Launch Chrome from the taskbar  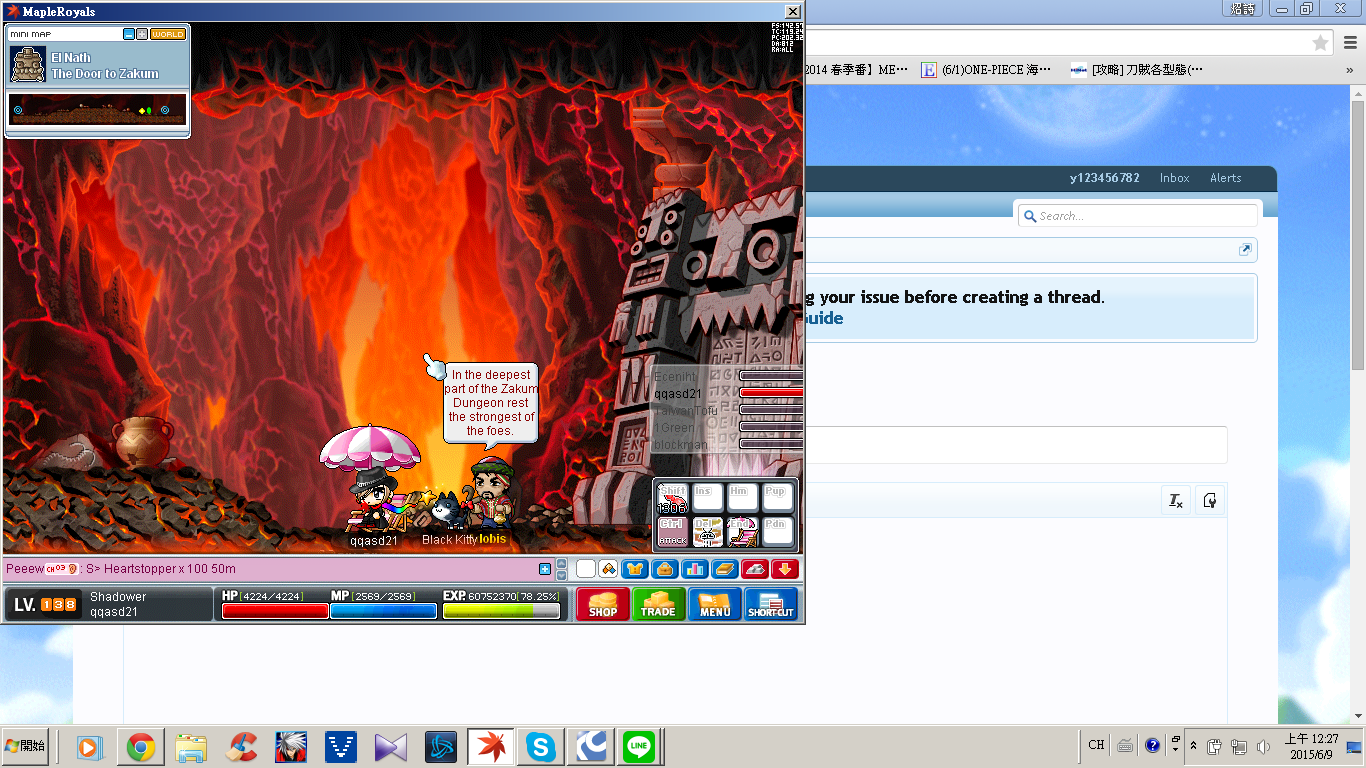point(140,747)
